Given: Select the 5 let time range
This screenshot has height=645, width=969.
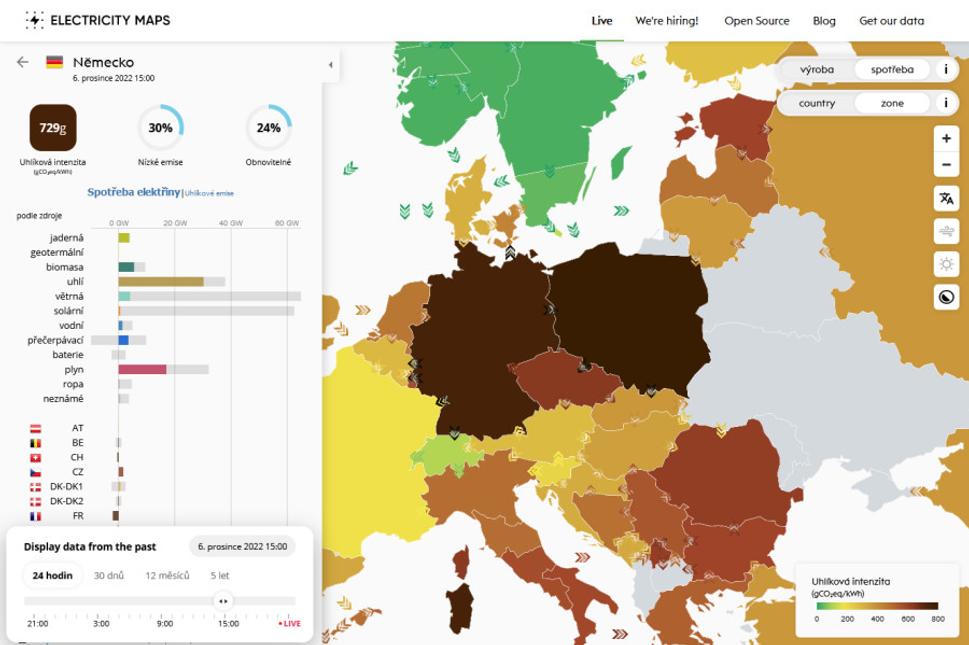Looking at the screenshot, I should tap(219, 575).
